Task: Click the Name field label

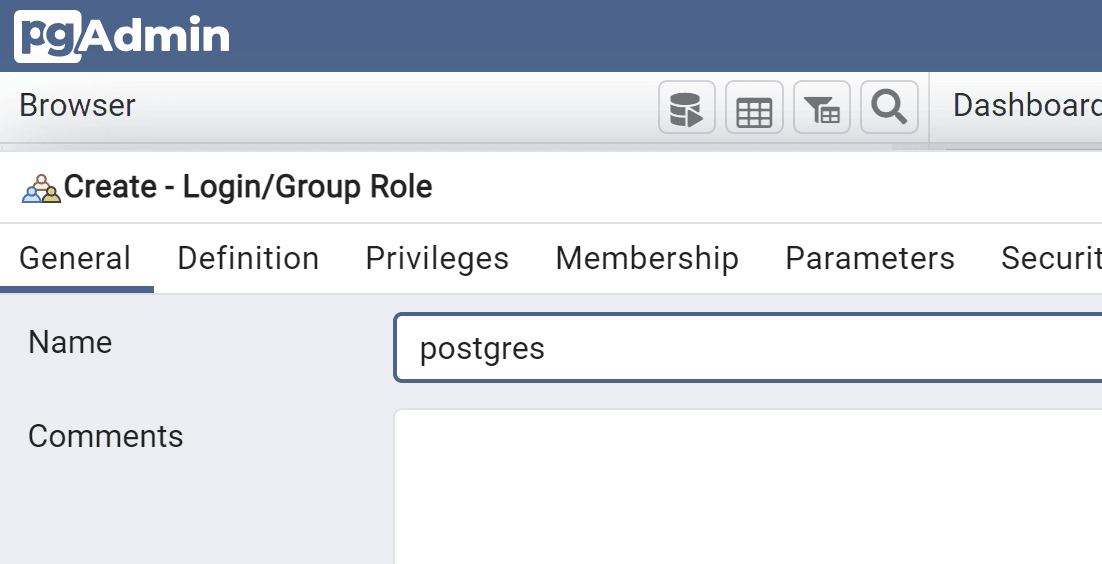Action: (70, 343)
